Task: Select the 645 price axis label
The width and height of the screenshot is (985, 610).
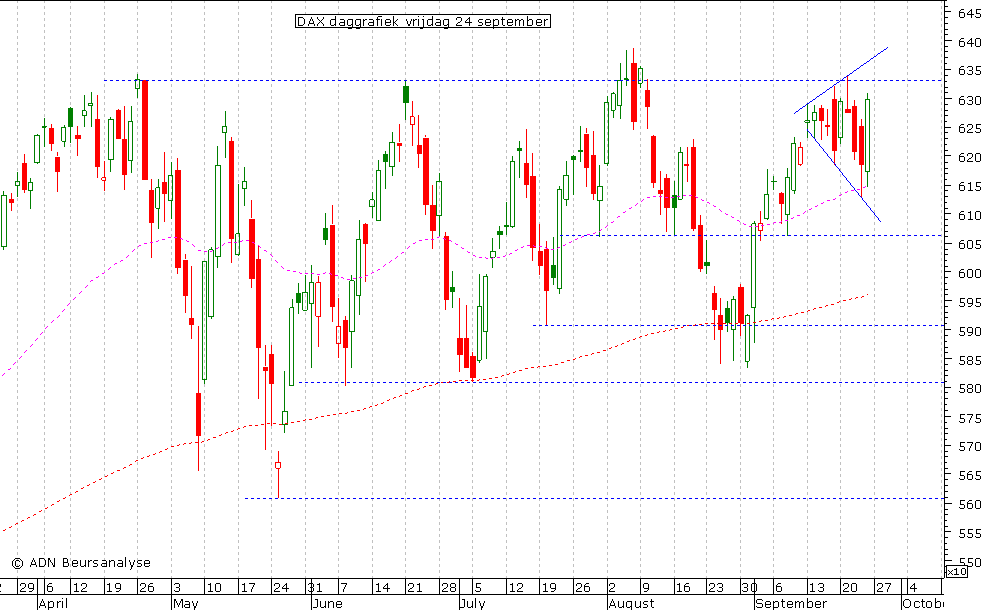Action: [970, 13]
